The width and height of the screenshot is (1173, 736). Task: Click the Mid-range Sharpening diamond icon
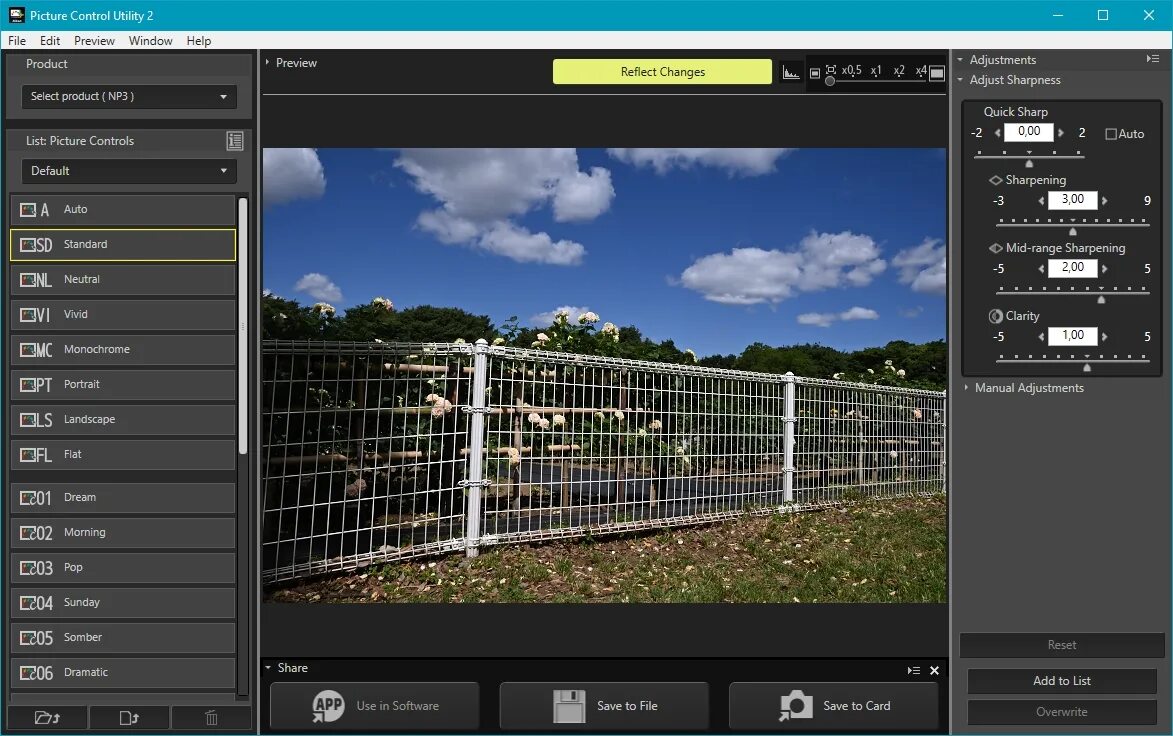click(996, 248)
